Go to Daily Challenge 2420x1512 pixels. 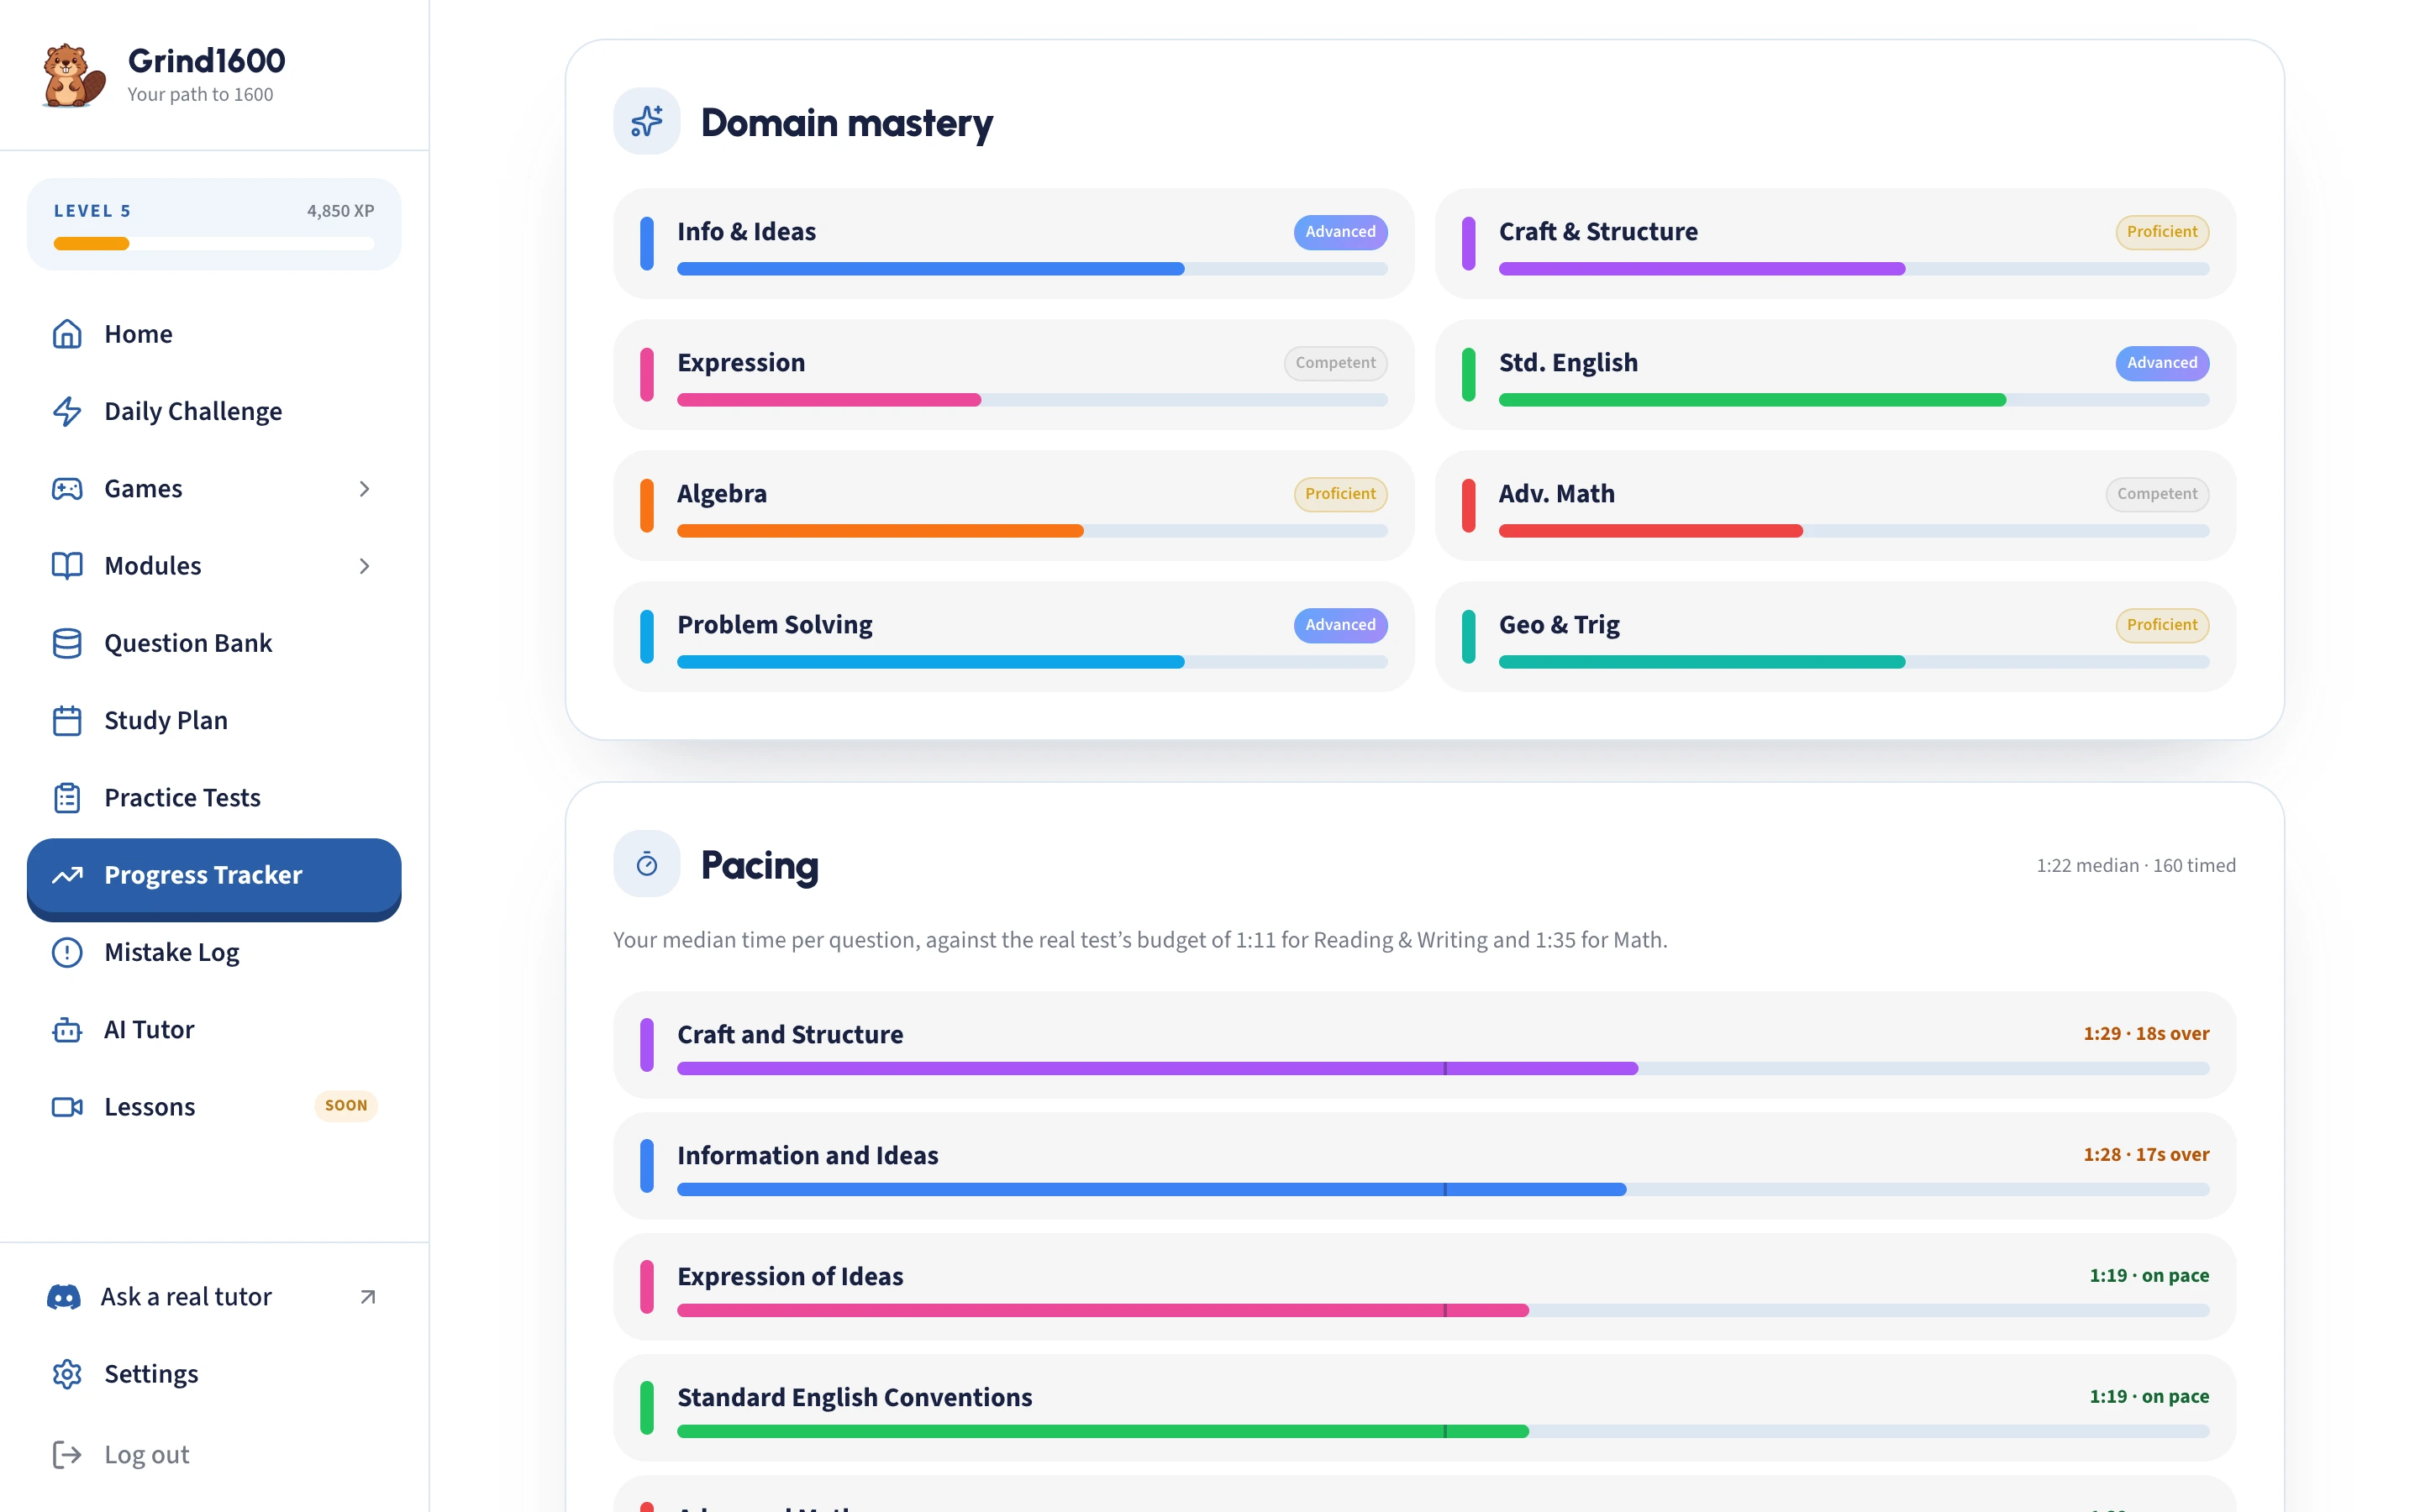click(214, 411)
